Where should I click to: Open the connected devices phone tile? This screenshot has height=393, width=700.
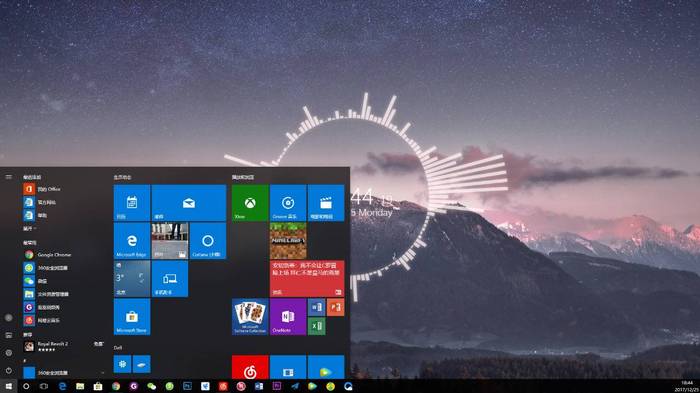170,279
